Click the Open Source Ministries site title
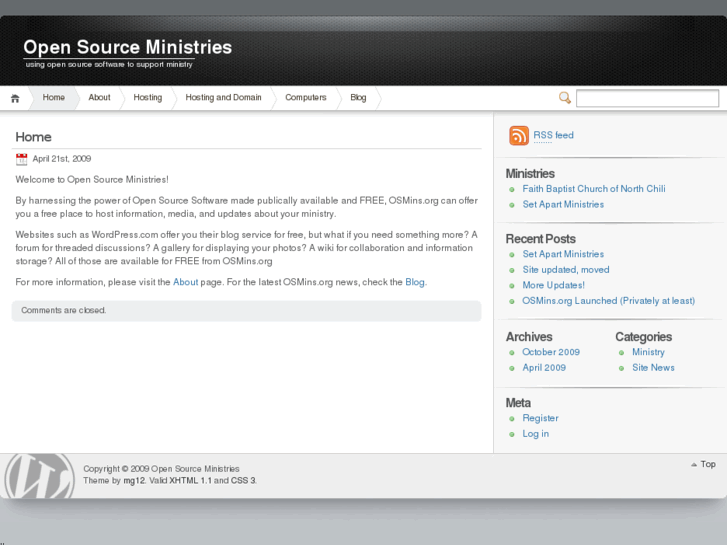Image resolution: width=727 pixels, height=545 pixels. point(127,47)
